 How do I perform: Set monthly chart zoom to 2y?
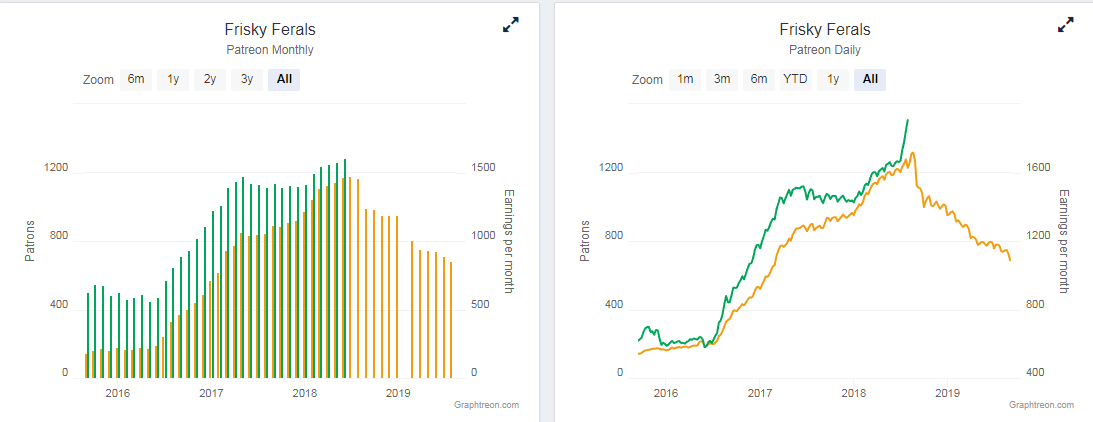point(210,80)
